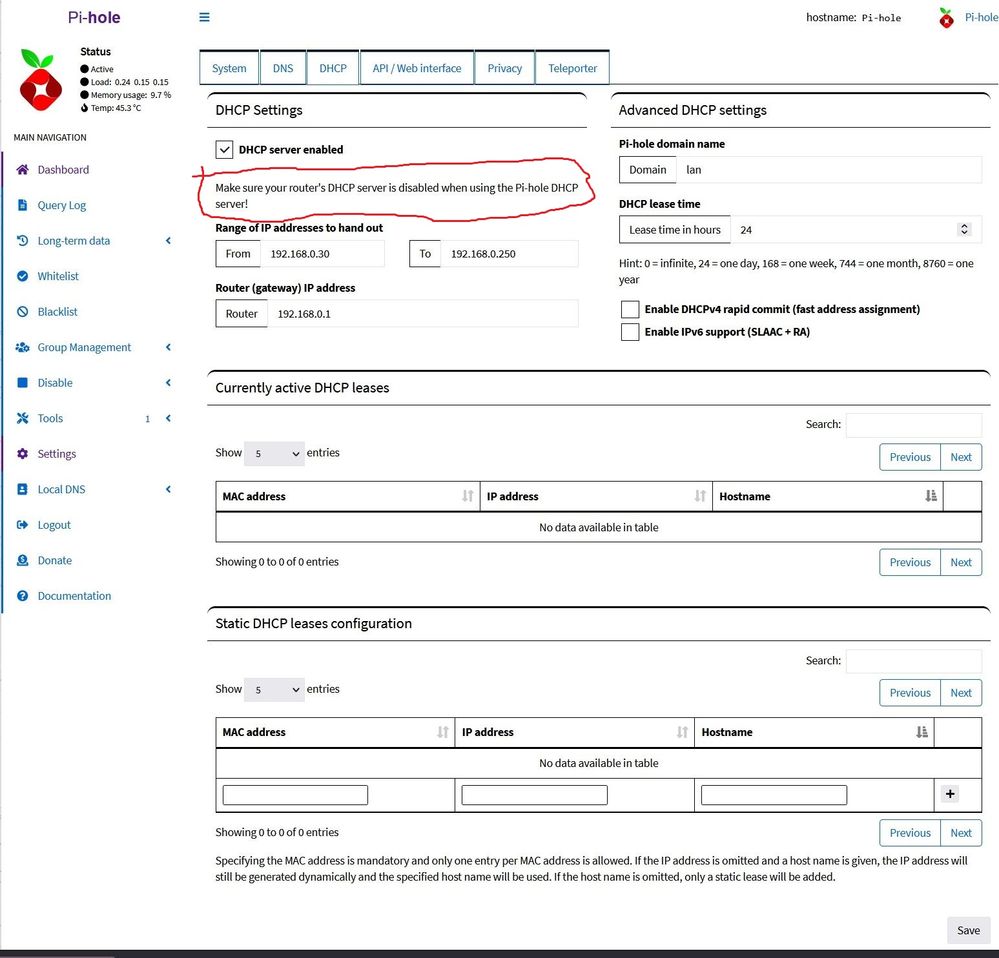This screenshot has width=999, height=958.
Task: Click the Whitelist check circle icon
Action: 23,276
